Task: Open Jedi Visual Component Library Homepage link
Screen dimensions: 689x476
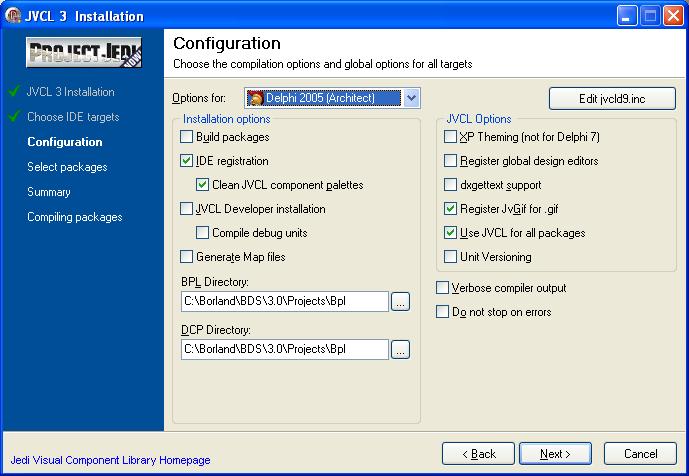Action: click(110, 460)
